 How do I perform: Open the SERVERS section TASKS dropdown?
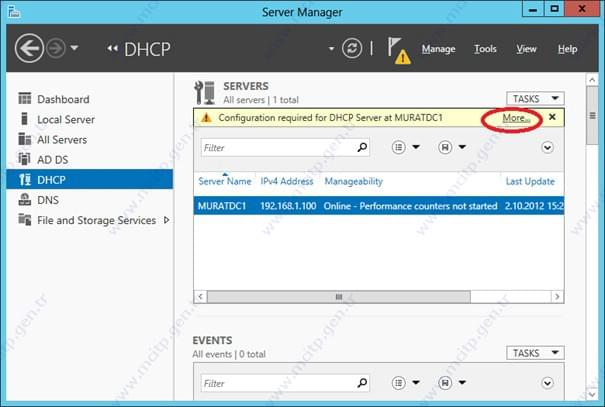(x=535, y=98)
